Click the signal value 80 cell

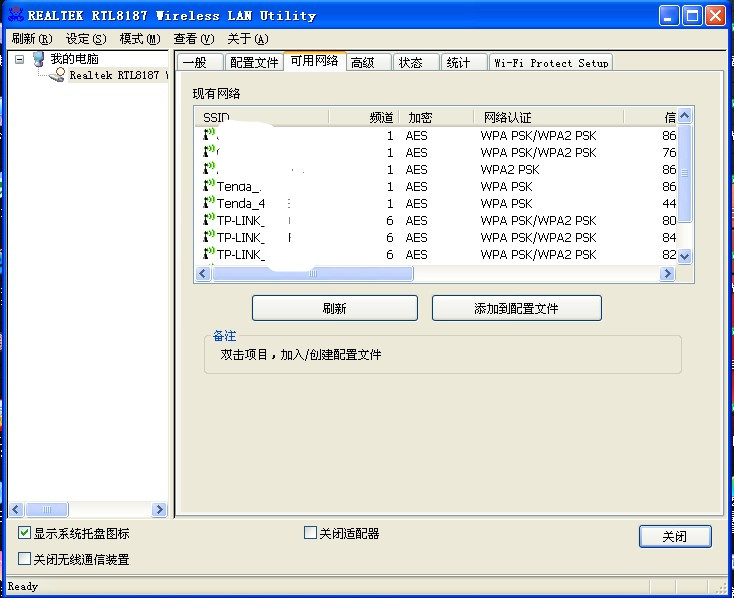[x=669, y=220]
